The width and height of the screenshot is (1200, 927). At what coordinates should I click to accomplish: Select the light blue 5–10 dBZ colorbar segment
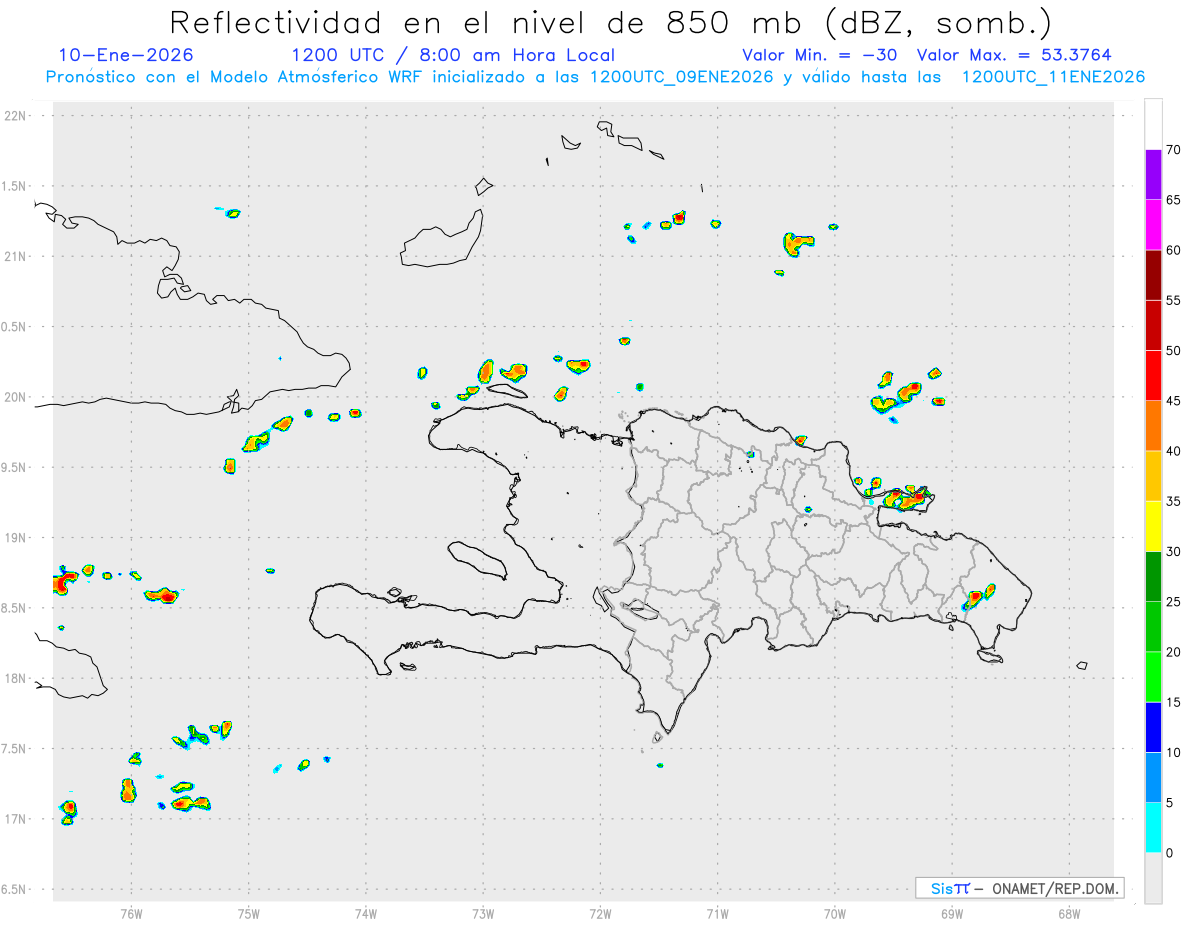coord(1153,778)
